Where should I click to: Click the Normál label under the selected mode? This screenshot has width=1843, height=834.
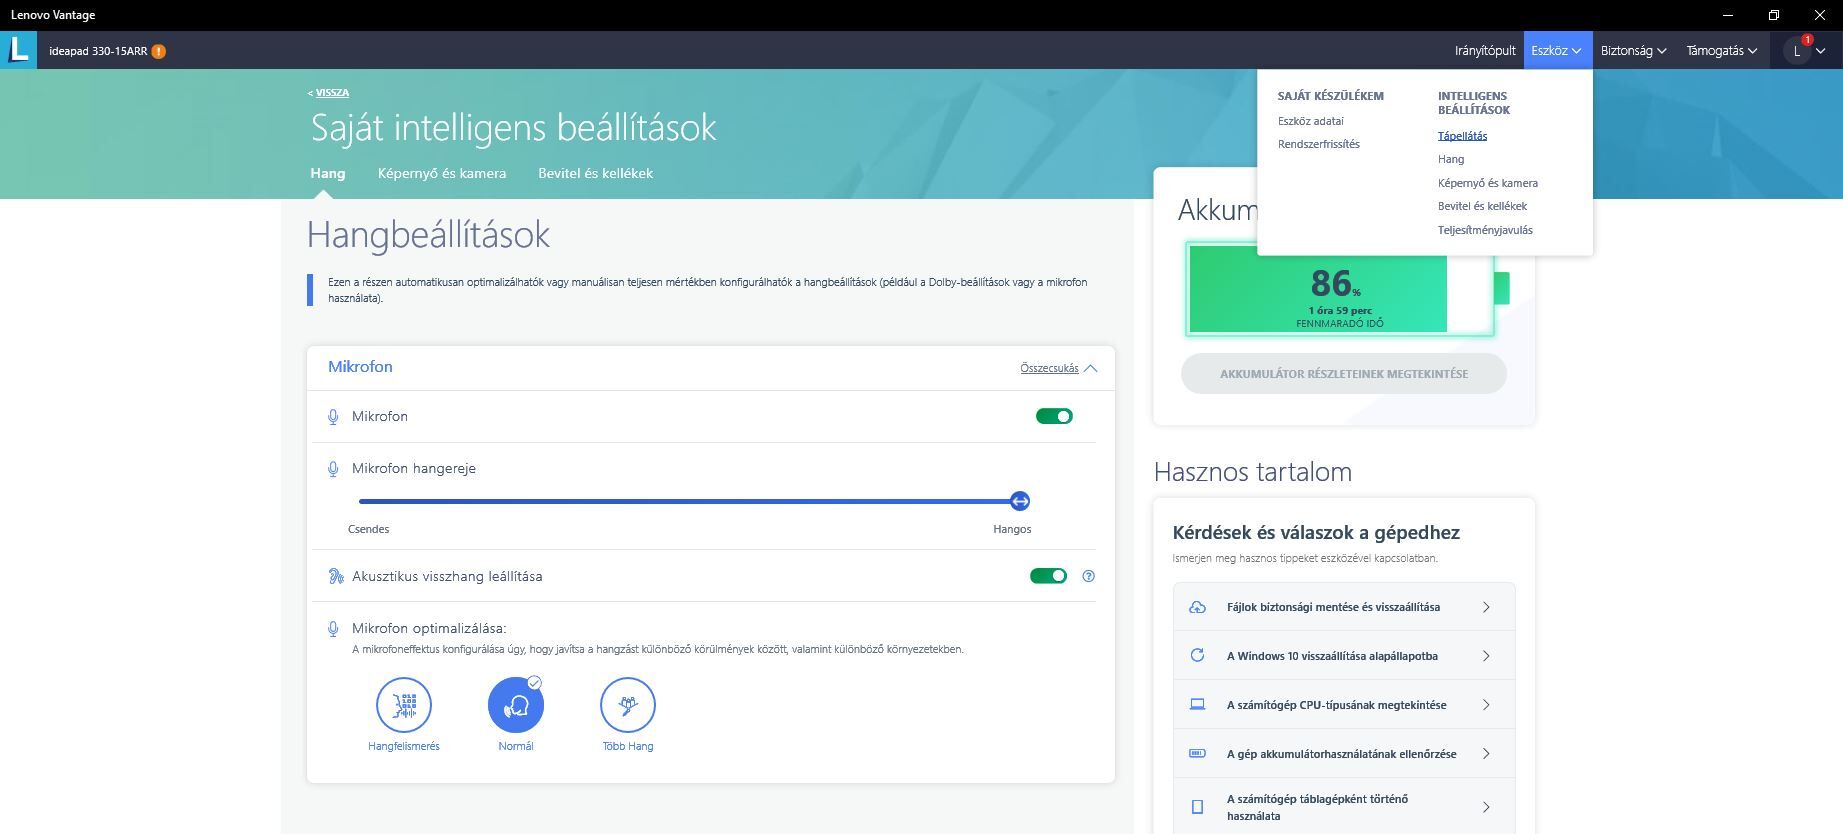click(516, 746)
